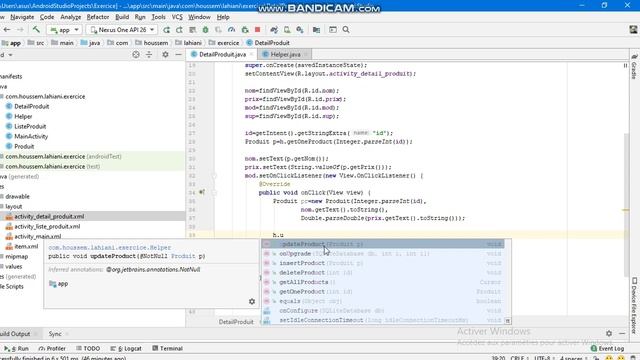Viewport: 640px width, 360px height.
Task: Open the SDK Manager icon
Action: [300, 30]
